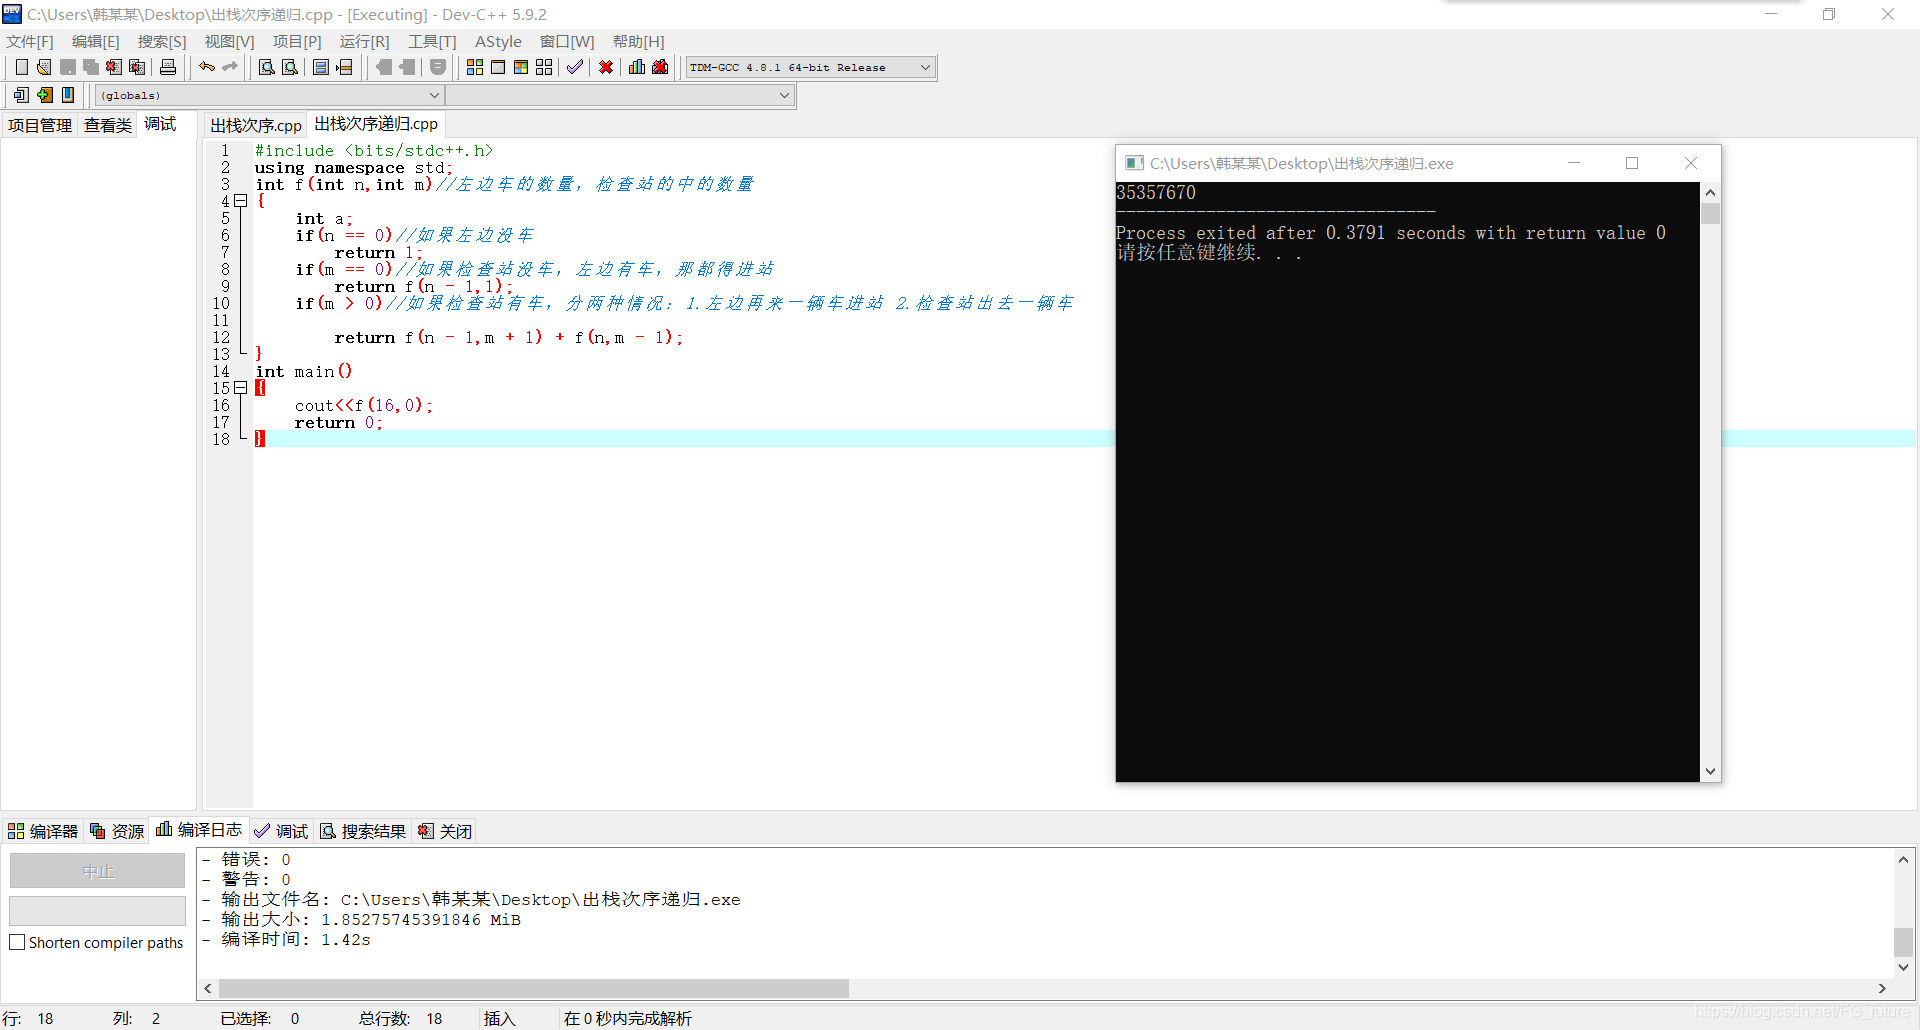Screen dimensions: 1920x1030
Task: Click the Toggle Bookmark green icon
Action: (x=45, y=95)
